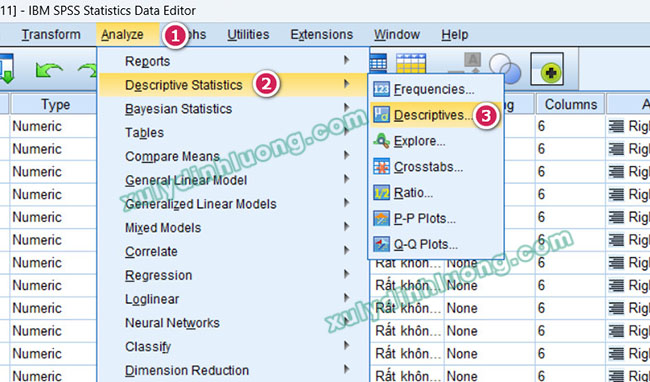
Task: Click the yellow and white grid toolbar icon
Action: pyautogui.click(x=411, y=63)
